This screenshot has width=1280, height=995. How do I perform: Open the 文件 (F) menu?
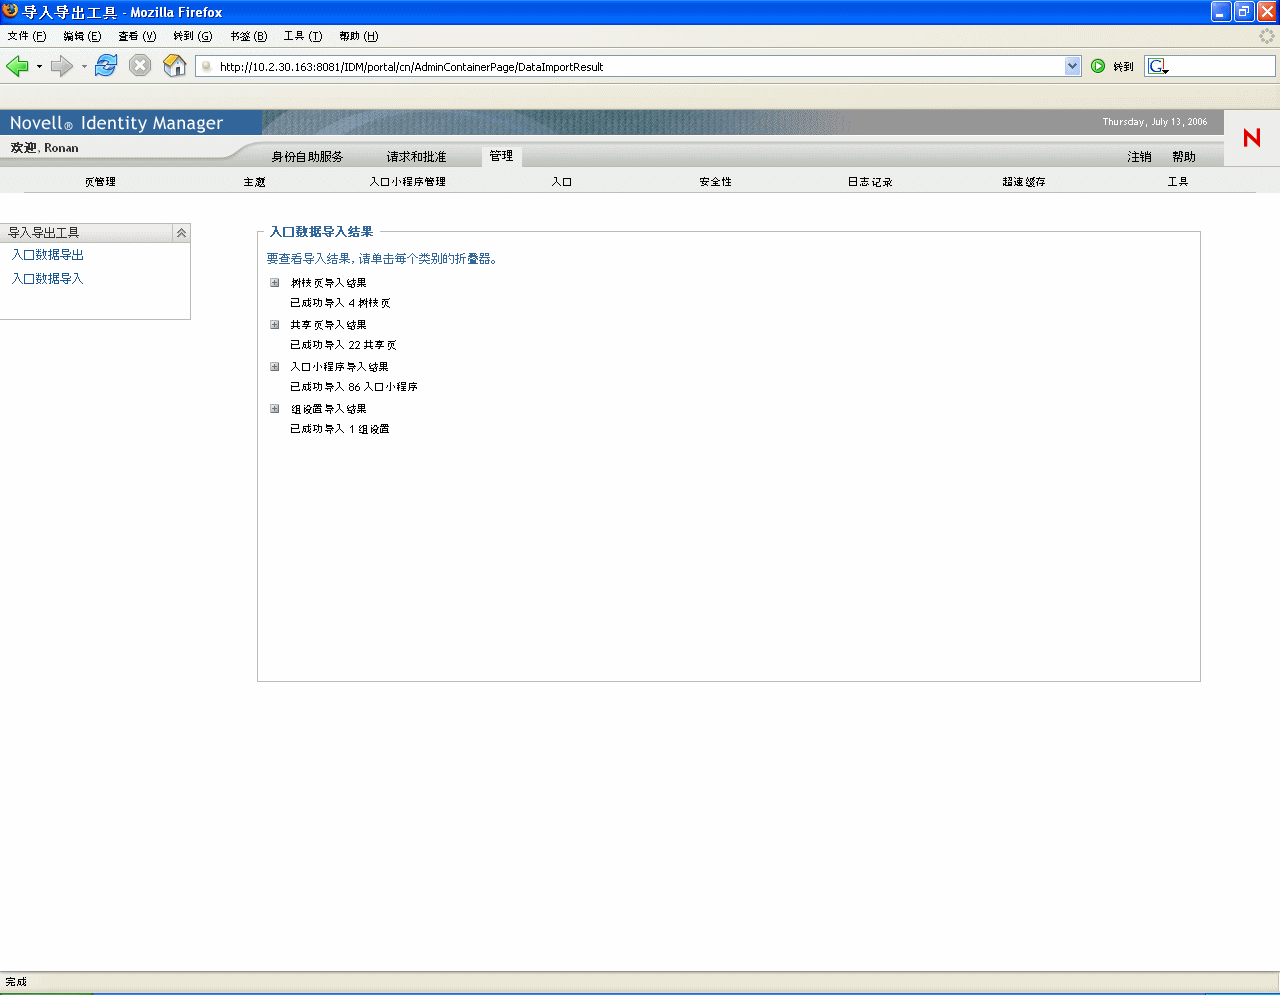[27, 36]
